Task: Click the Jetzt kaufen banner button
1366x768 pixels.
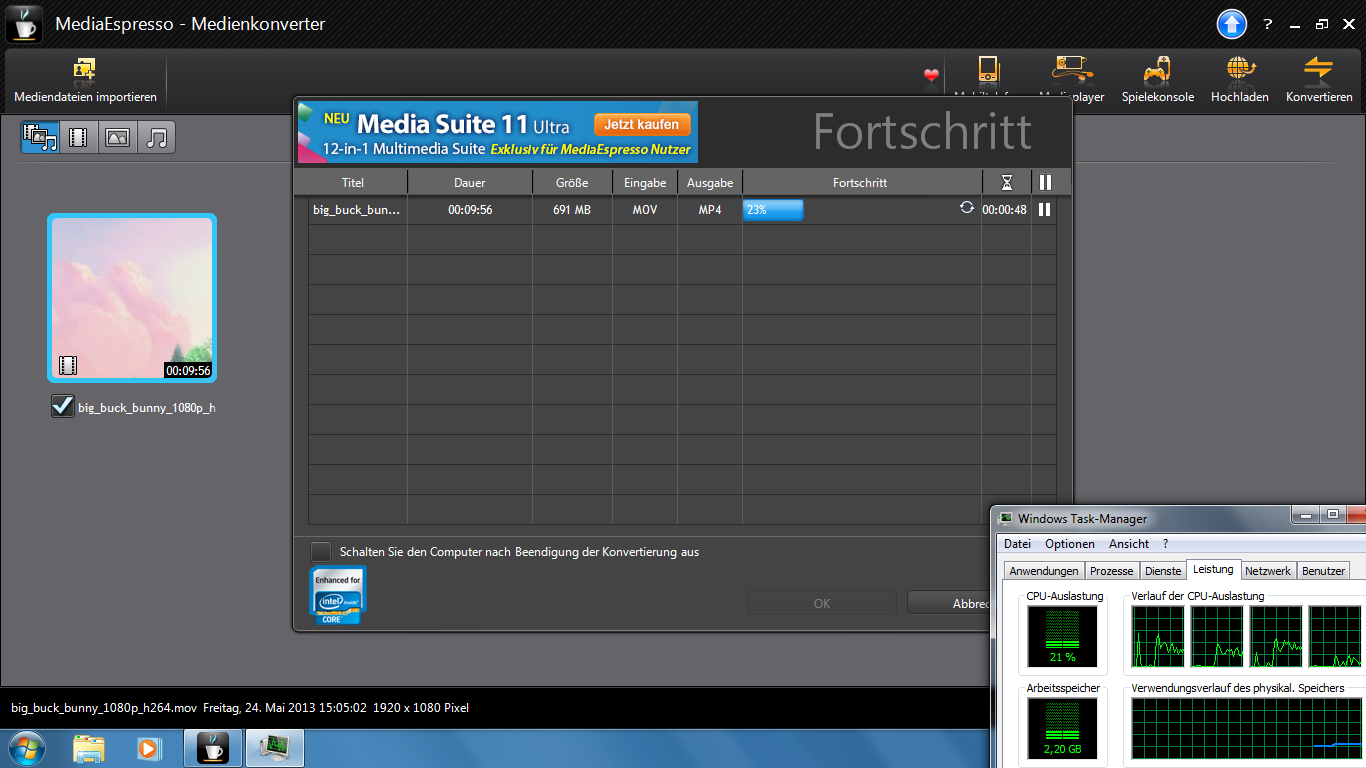Action: tap(642, 125)
